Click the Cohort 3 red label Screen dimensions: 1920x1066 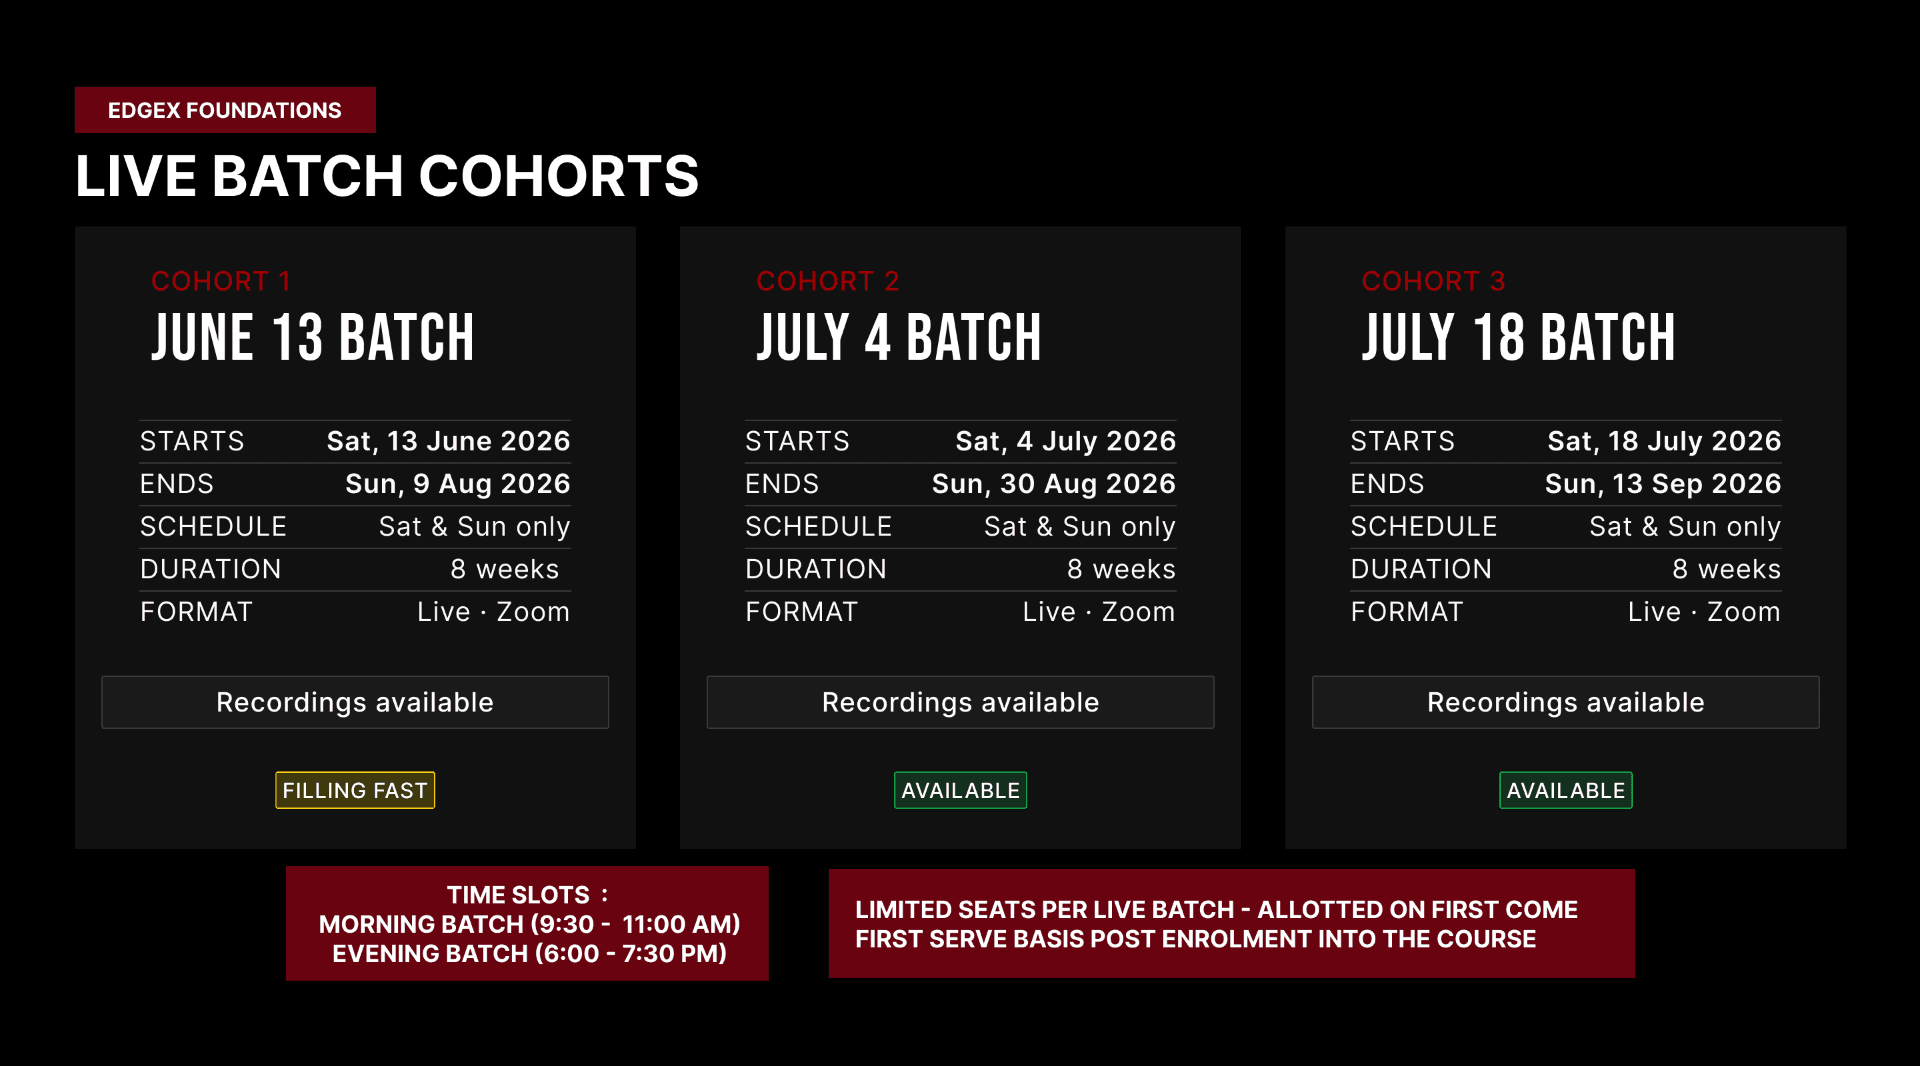click(1433, 281)
